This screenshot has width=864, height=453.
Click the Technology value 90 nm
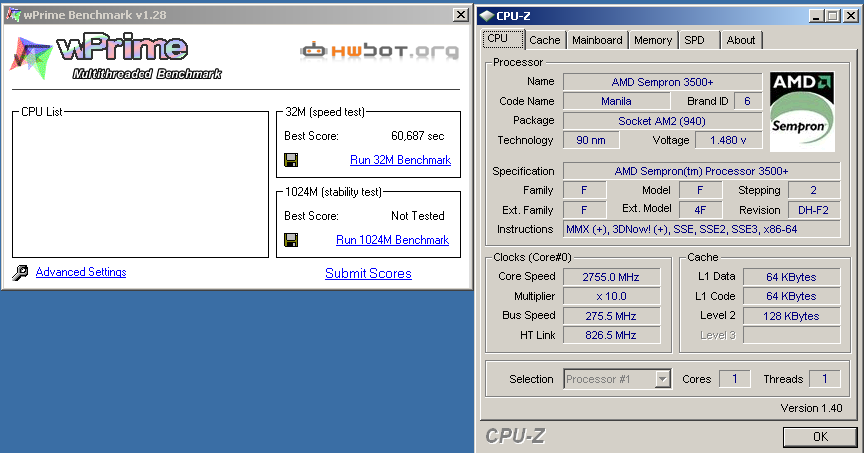pos(591,141)
